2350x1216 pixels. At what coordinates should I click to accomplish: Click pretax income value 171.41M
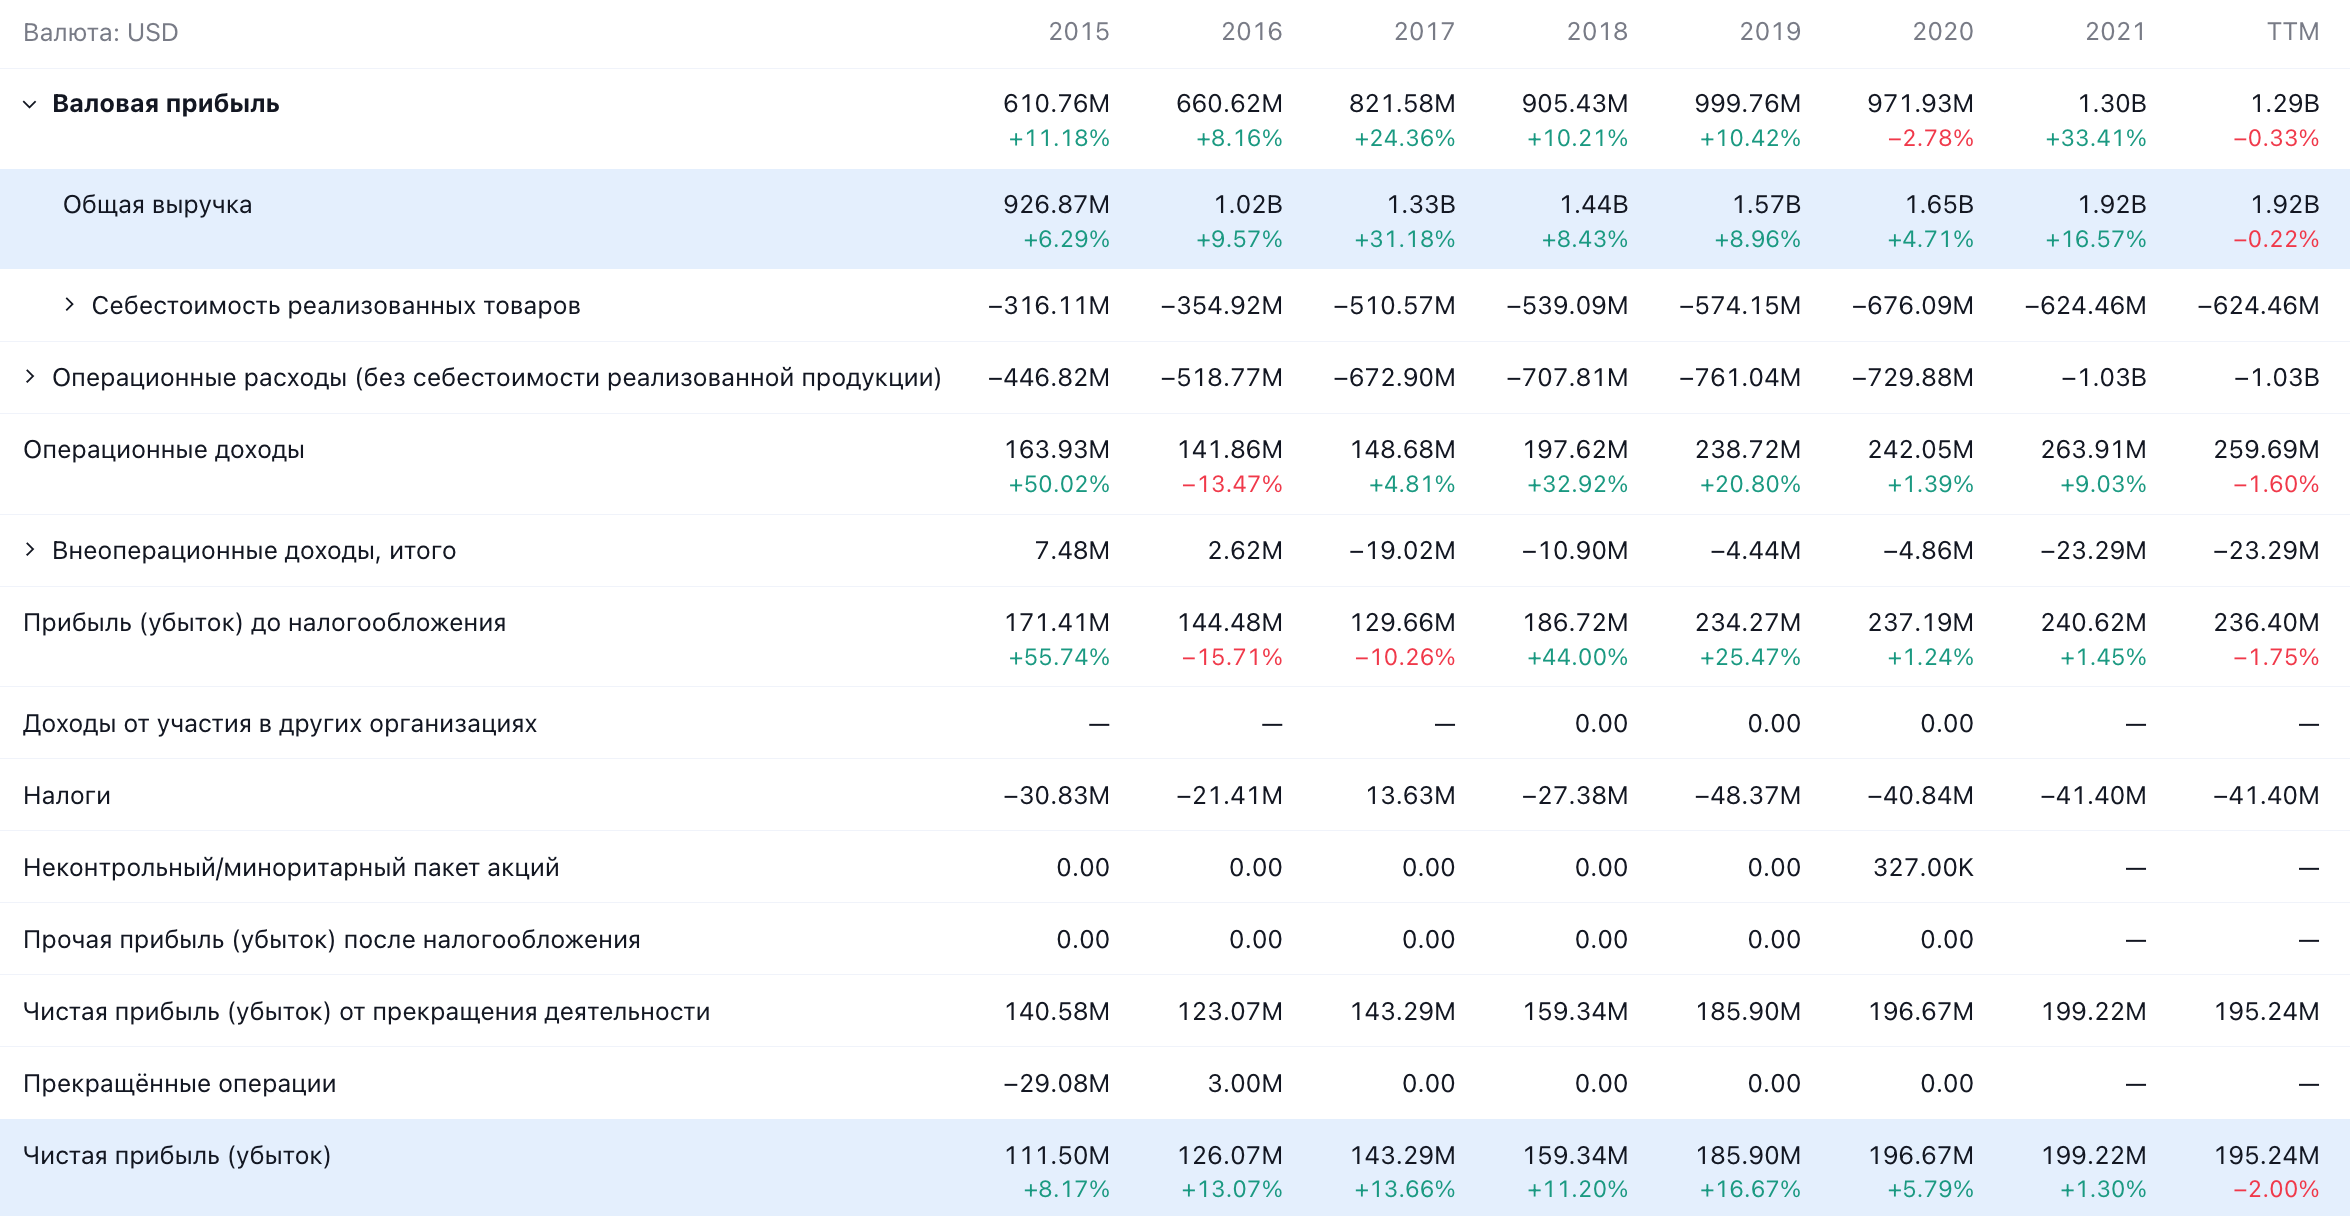click(1057, 623)
